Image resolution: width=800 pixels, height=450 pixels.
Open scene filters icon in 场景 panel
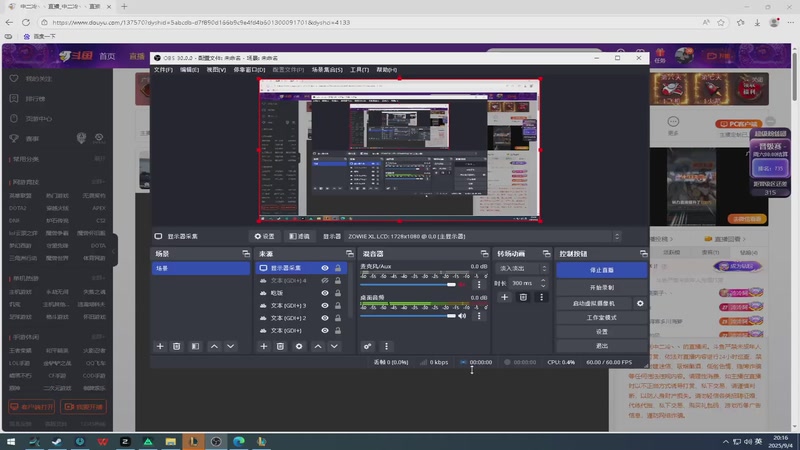pos(195,346)
